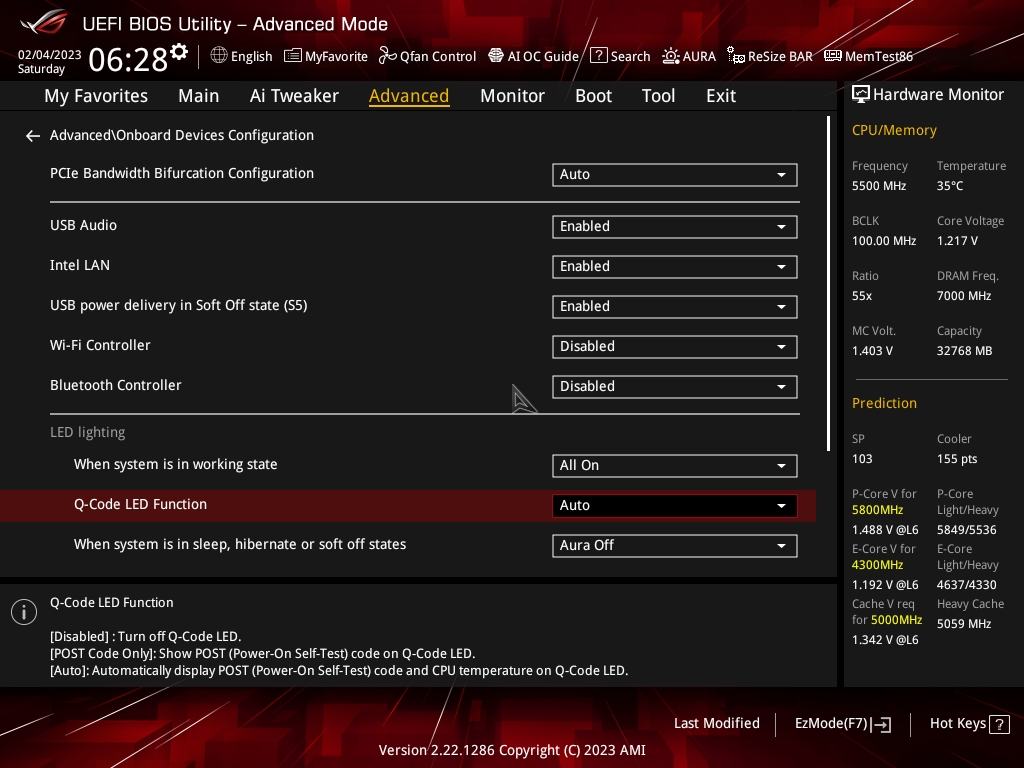Click the ROG logo icon
The width and height of the screenshot is (1024, 768).
coord(43,22)
